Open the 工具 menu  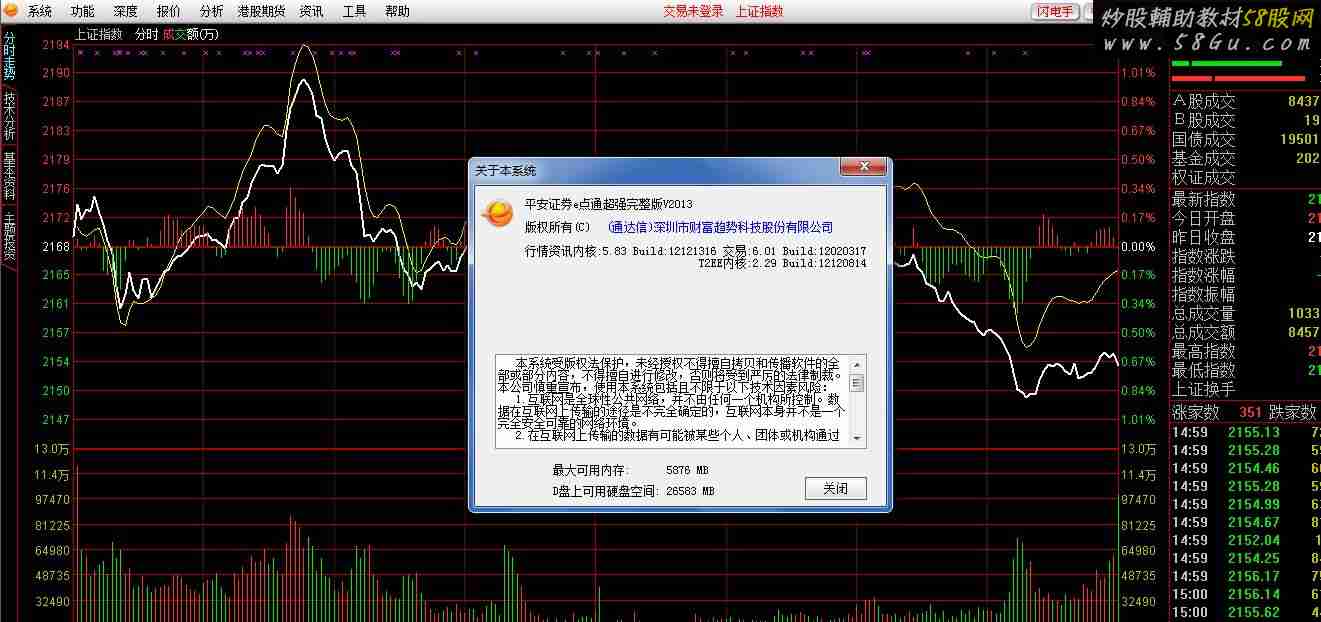354,12
